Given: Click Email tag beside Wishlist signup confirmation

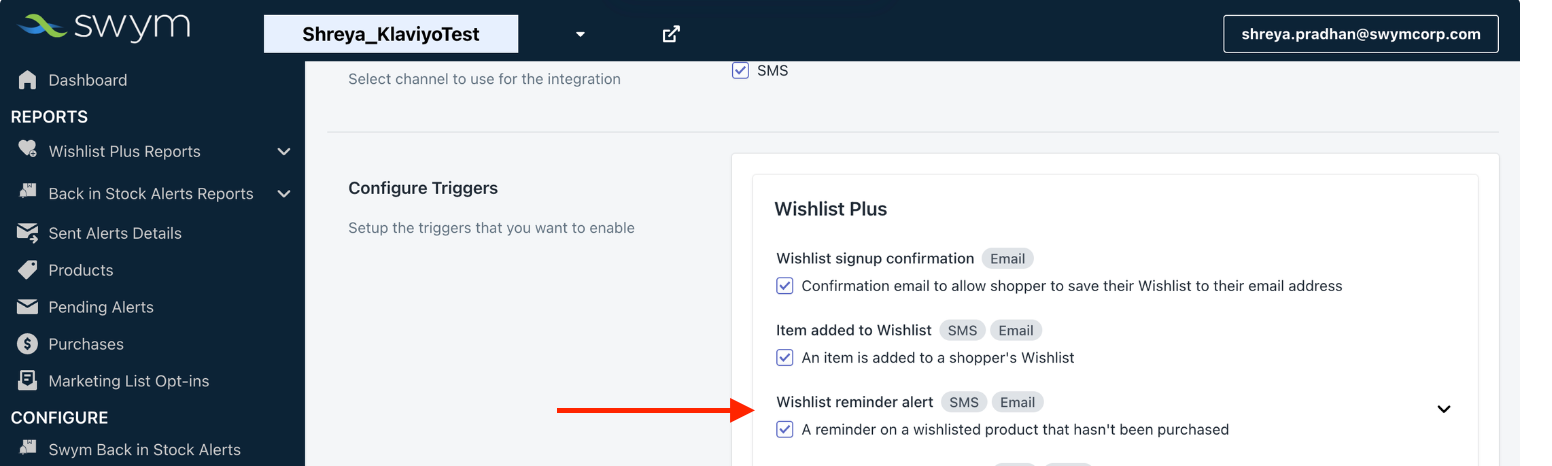Looking at the screenshot, I should [1007, 258].
